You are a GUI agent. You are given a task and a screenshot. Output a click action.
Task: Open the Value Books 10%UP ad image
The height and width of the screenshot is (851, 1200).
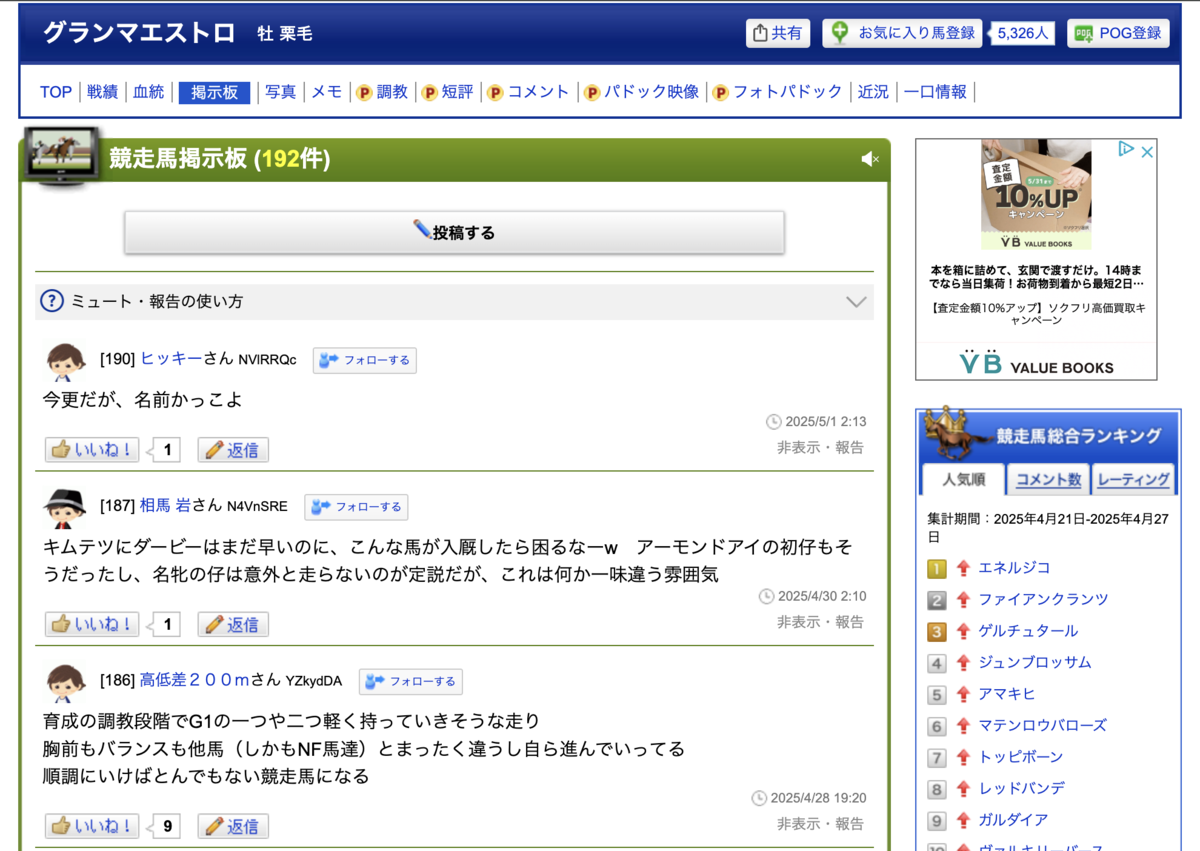pos(1036,194)
